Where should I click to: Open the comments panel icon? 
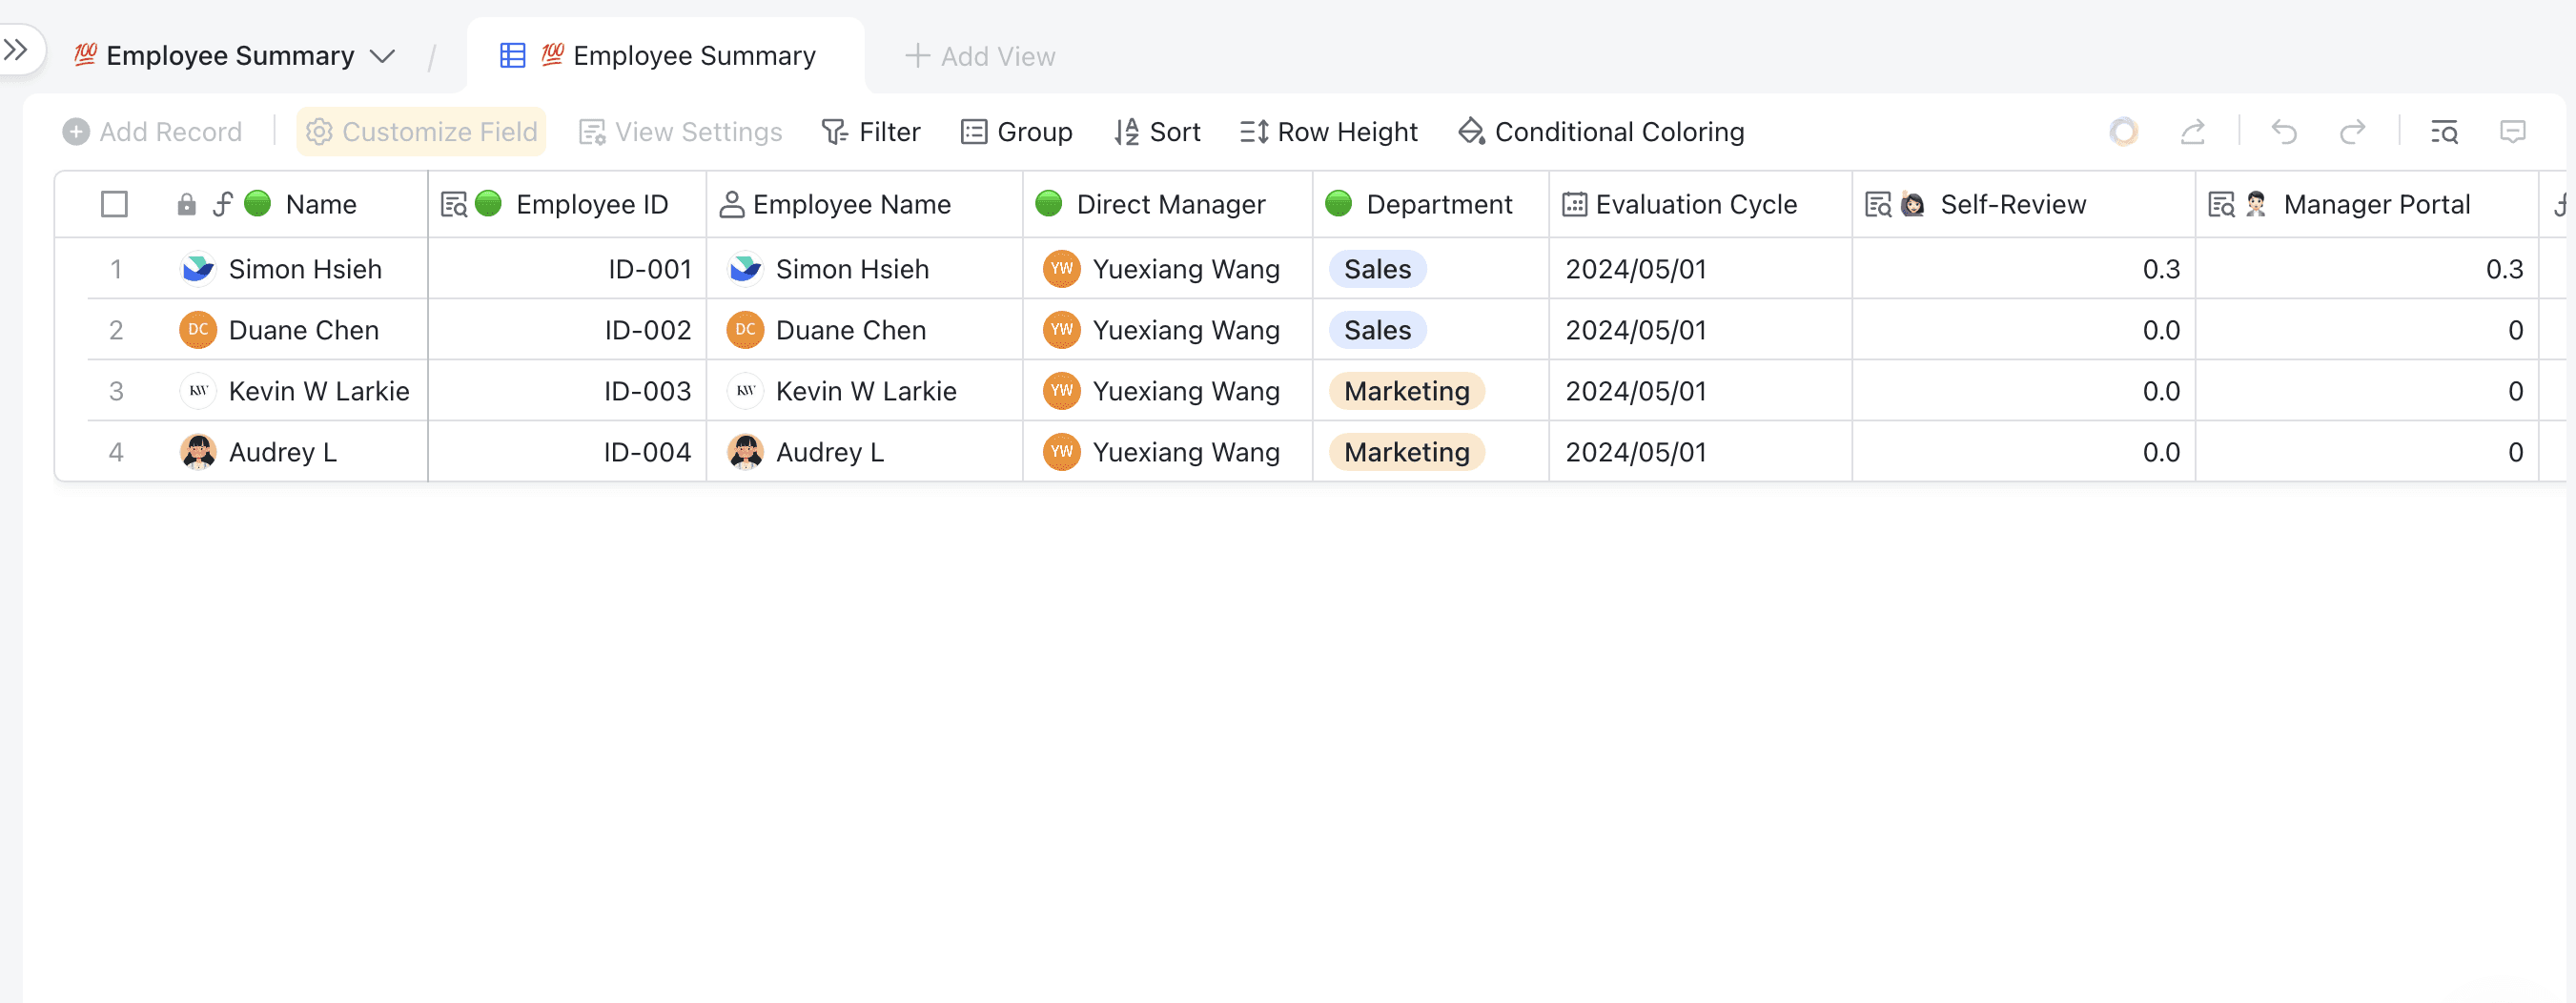pyautogui.click(x=2512, y=132)
